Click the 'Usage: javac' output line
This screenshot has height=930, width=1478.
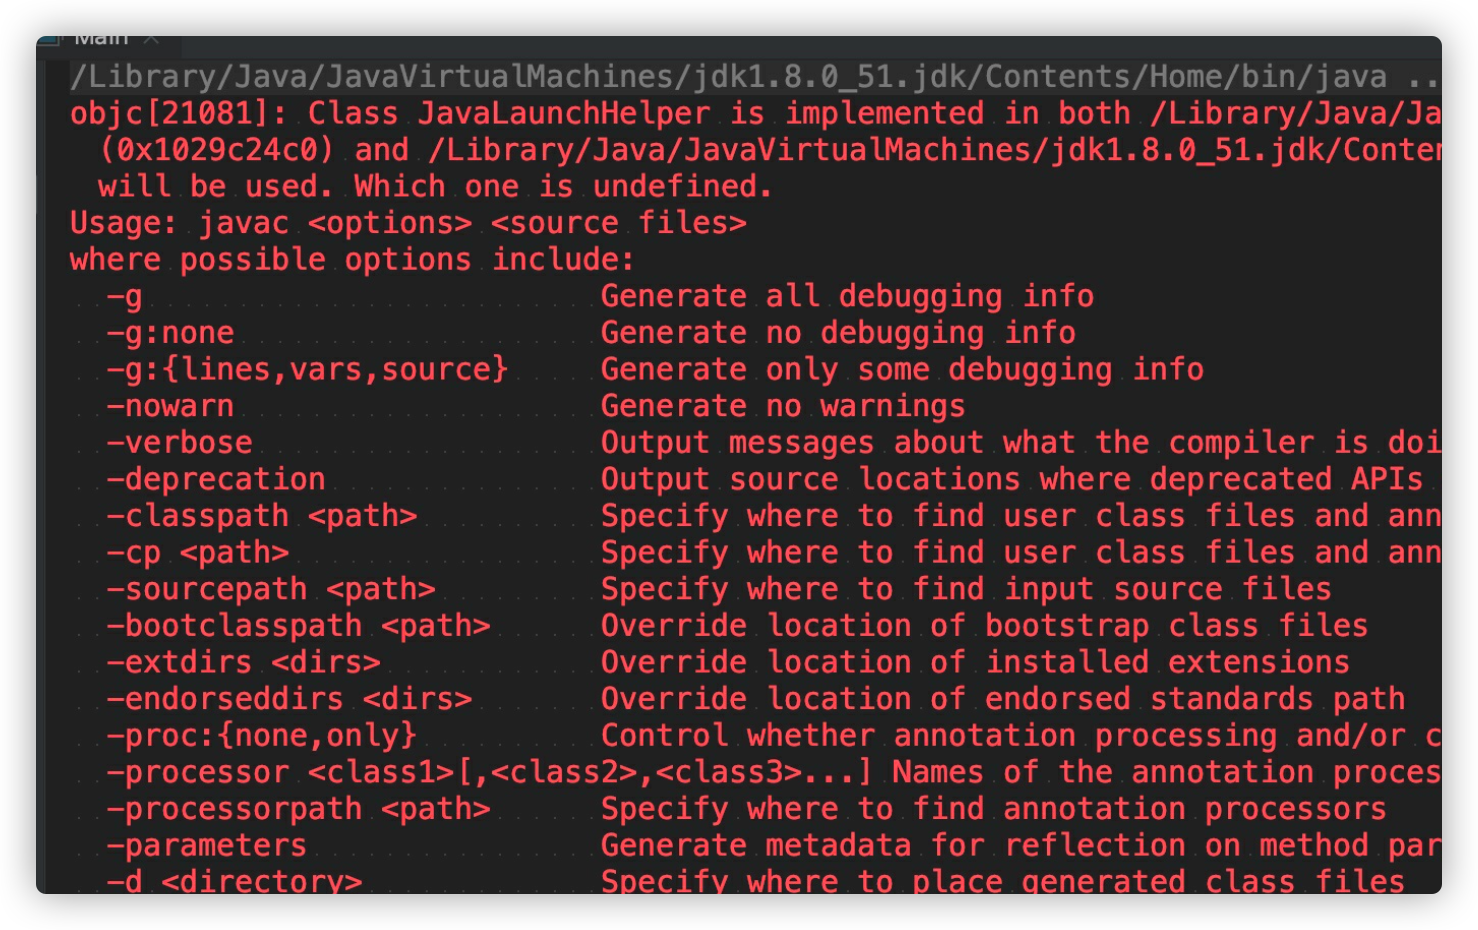tap(408, 223)
